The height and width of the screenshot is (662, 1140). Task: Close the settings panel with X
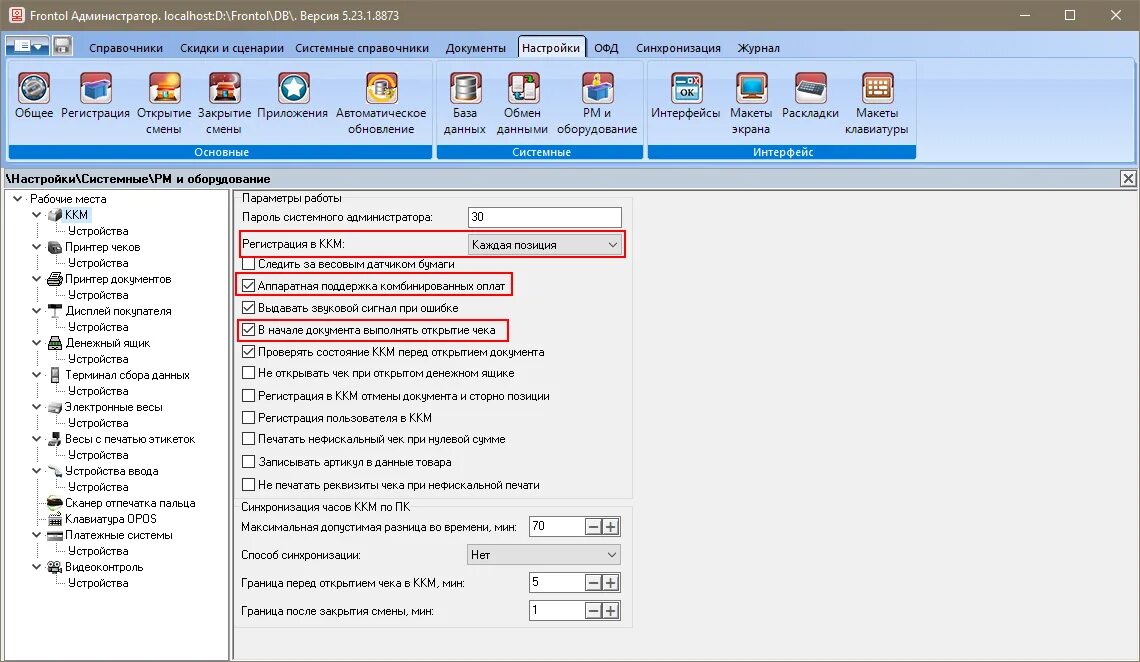(x=1128, y=179)
